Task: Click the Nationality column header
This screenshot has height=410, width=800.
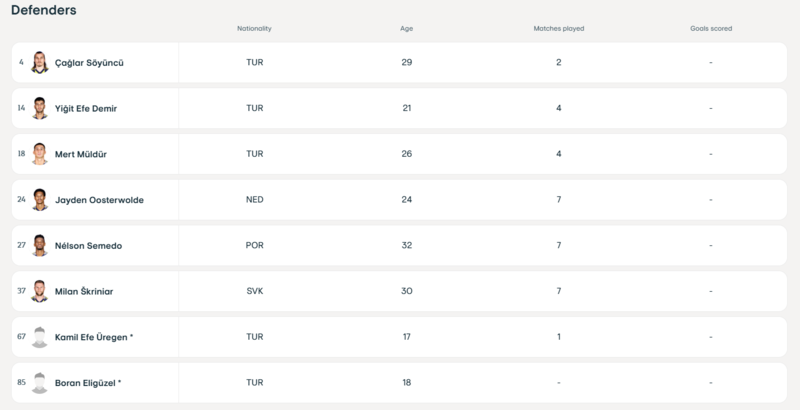Action: click(254, 28)
